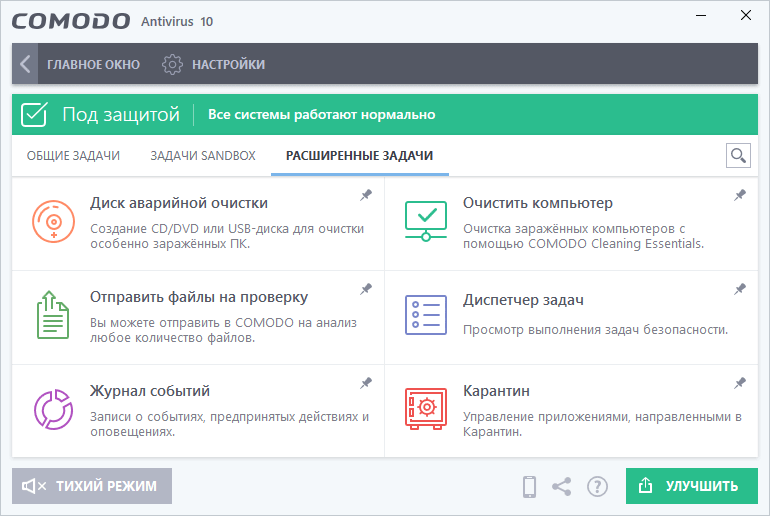Click the search magnifier icon
Viewport: 770px width, 516px height.
[738, 156]
